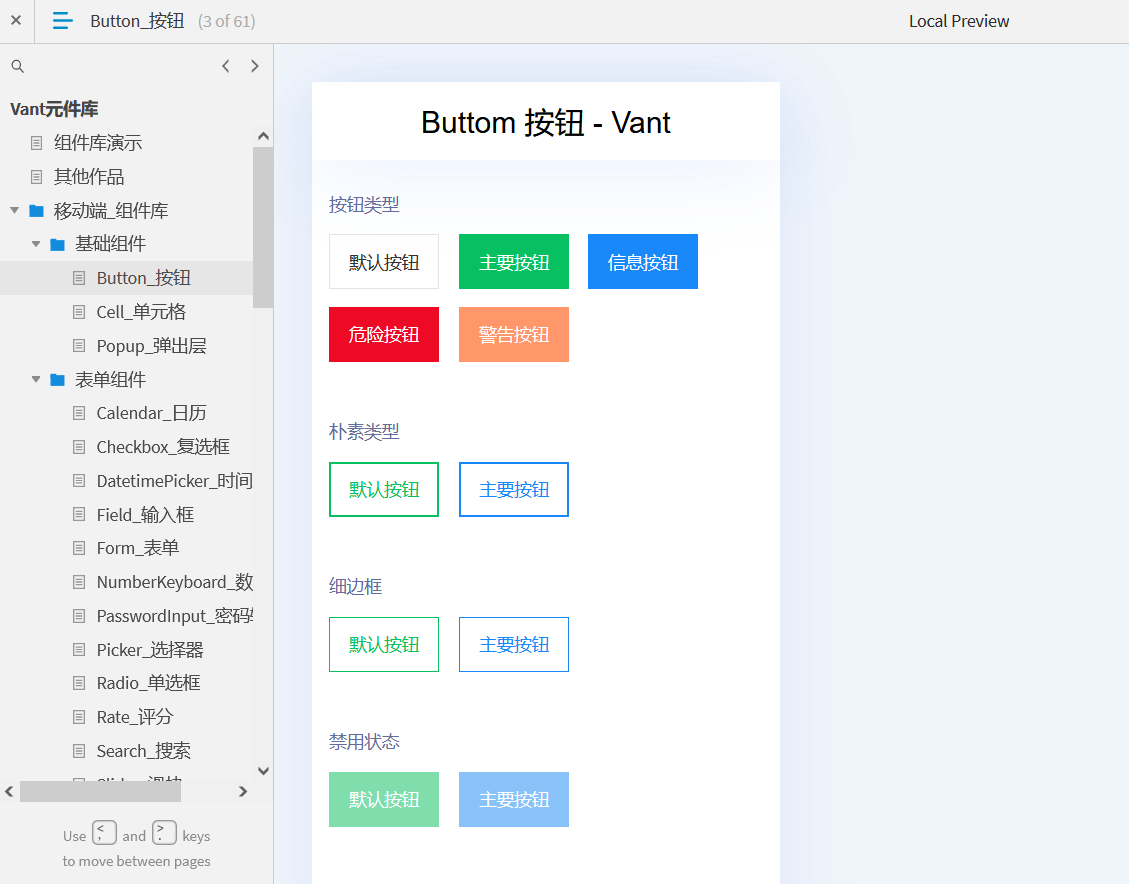Click the sitemap vertical scrollbar down arrow
This screenshot has width=1129, height=884.
(x=264, y=771)
